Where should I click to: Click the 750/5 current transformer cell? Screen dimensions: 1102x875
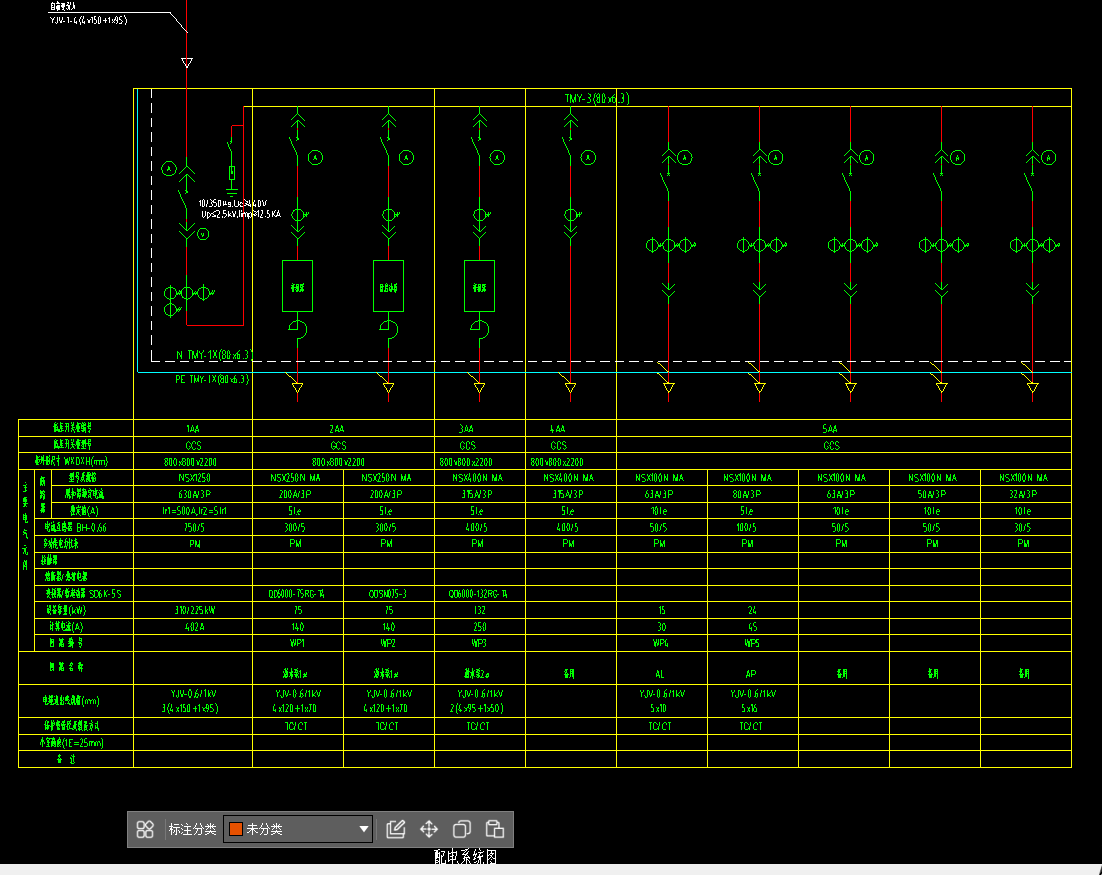pyautogui.click(x=194, y=527)
